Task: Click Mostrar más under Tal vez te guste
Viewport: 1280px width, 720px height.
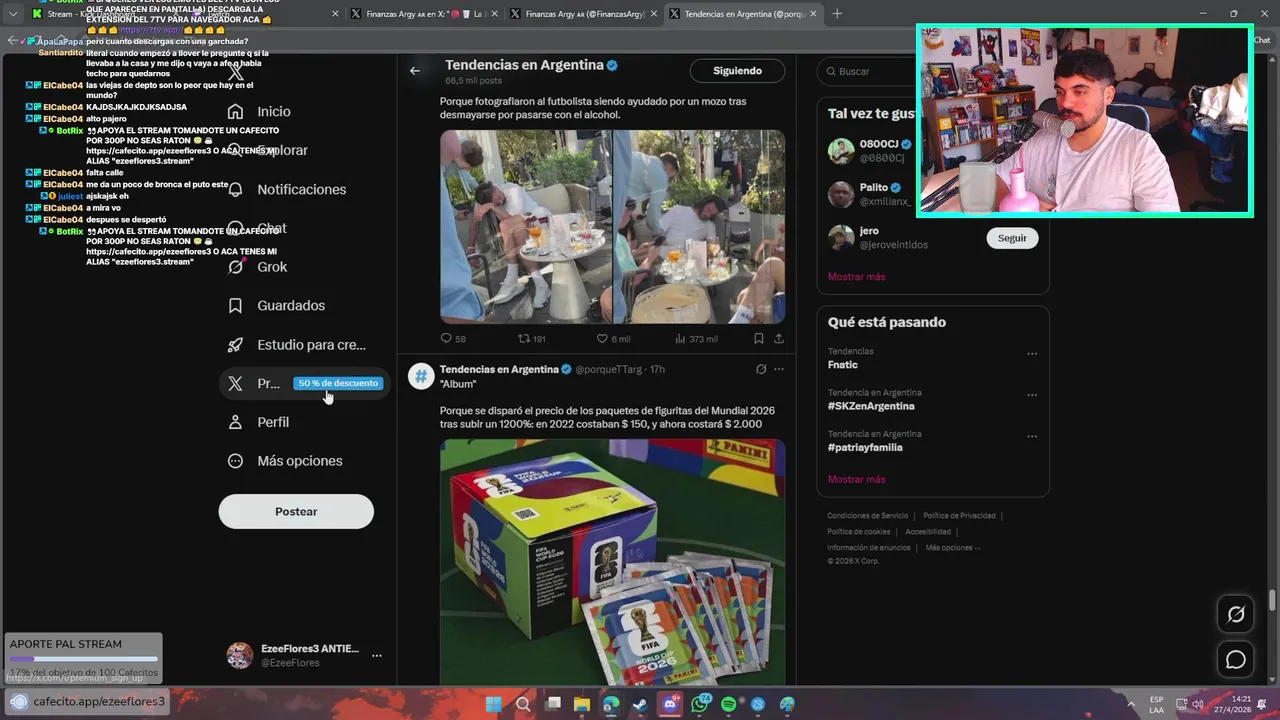Action: click(856, 277)
